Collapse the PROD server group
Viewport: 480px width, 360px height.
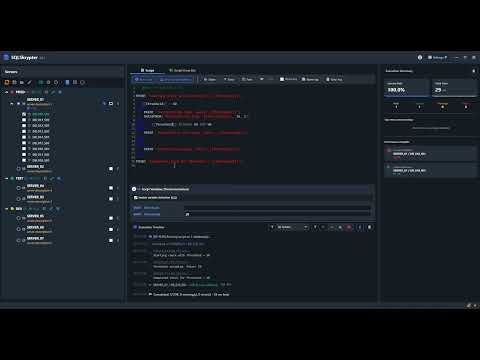pos(6,92)
